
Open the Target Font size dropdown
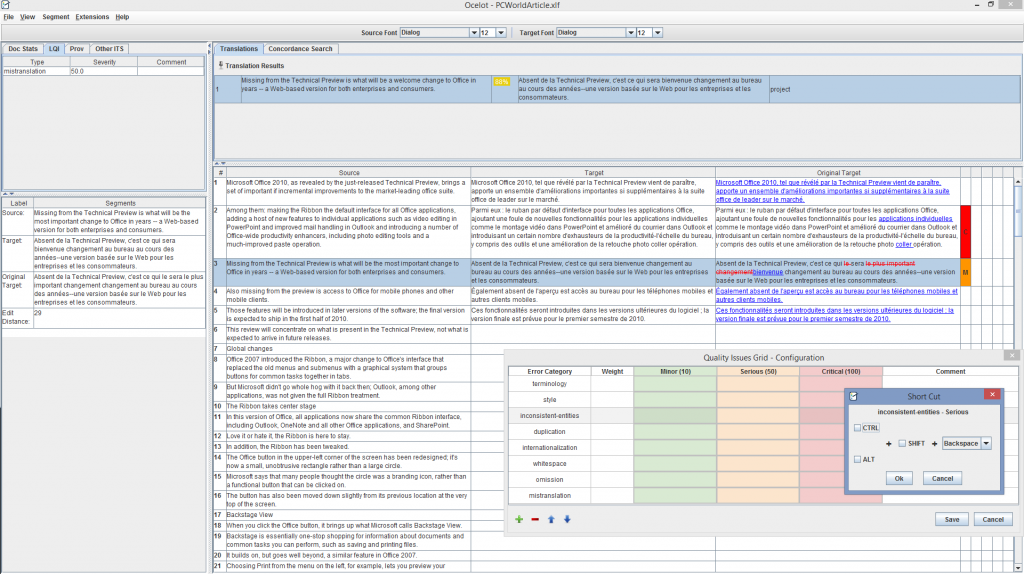click(x=658, y=33)
